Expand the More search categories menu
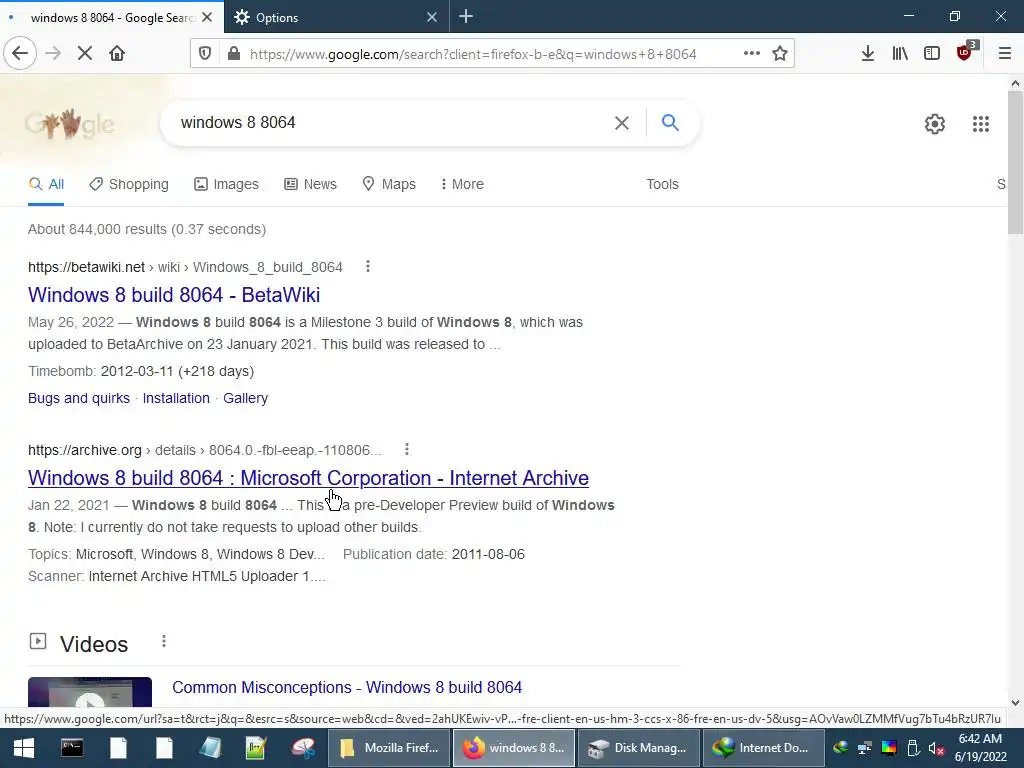This screenshot has width=1024, height=768. [x=462, y=184]
